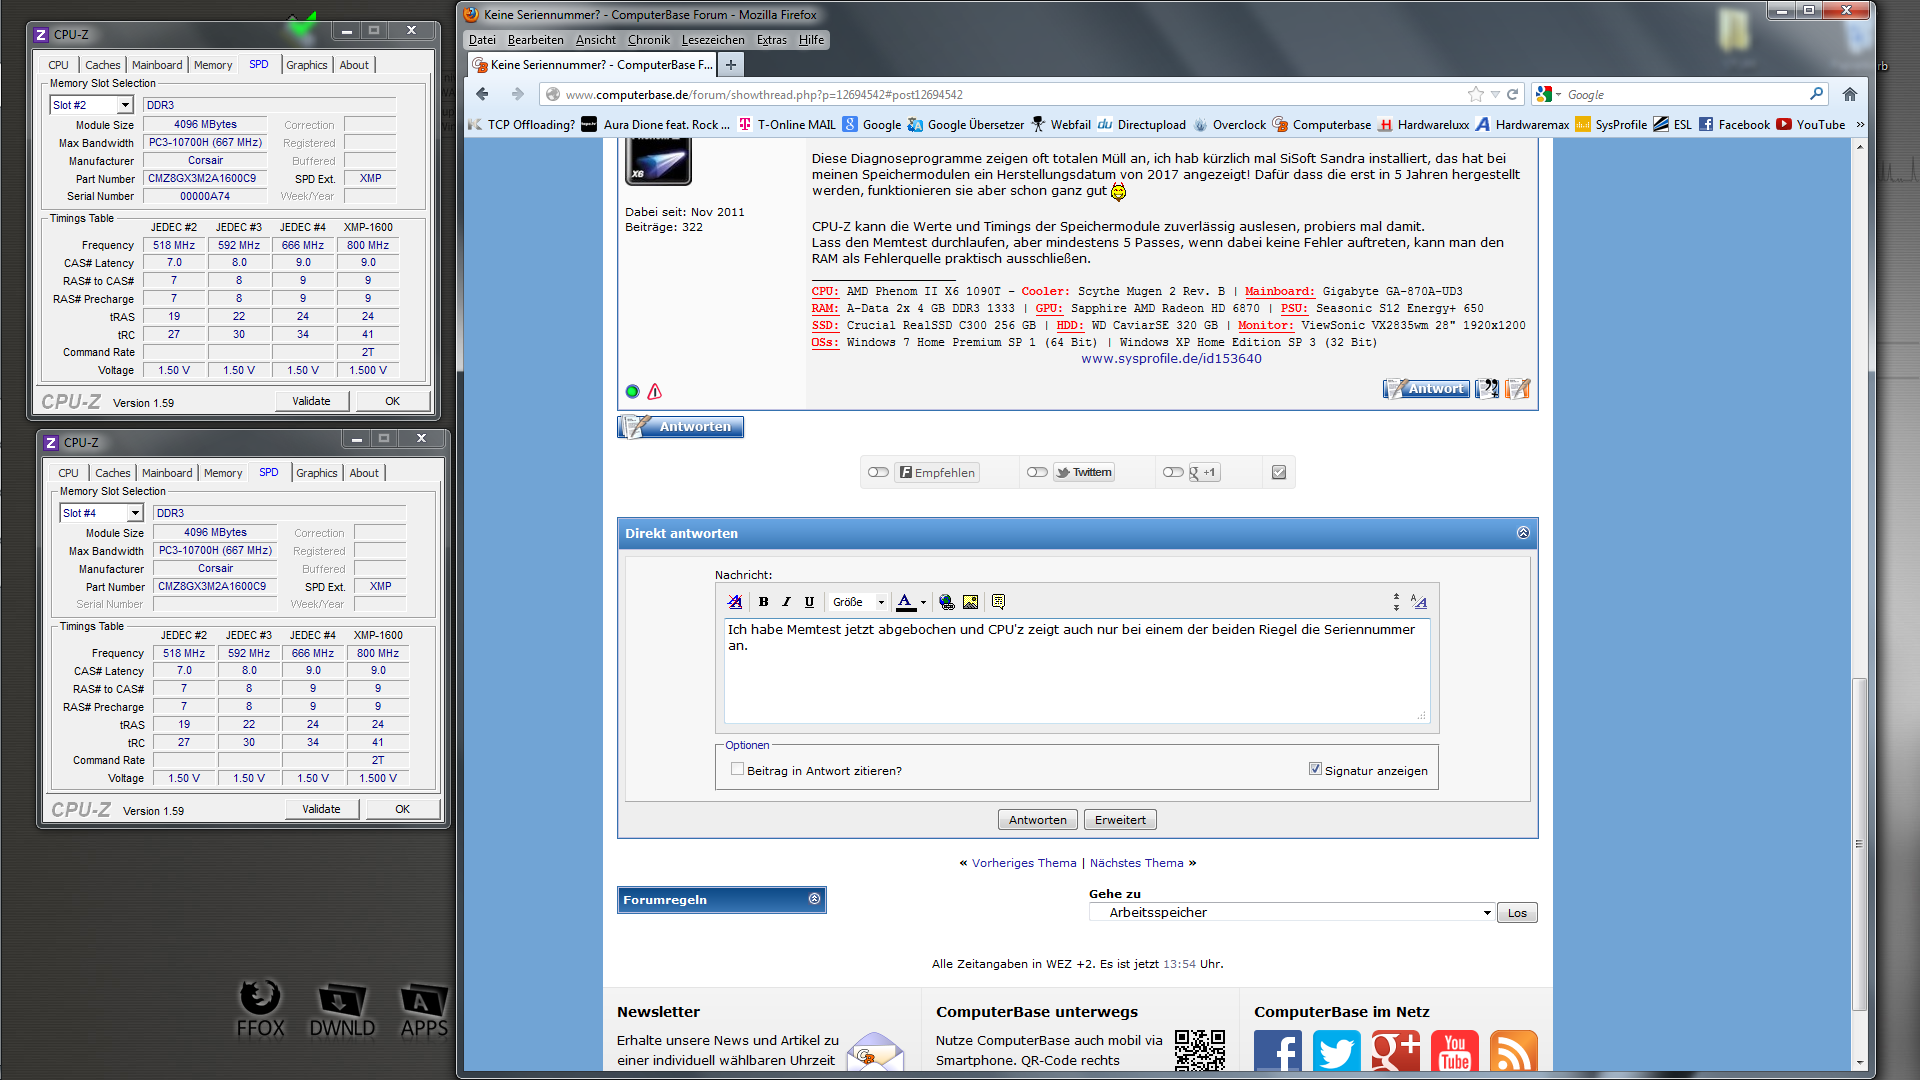Viewport: 1920px width, 1080px height.
Task: Click the insert link globe icon
Action: (x=946, y=602)
